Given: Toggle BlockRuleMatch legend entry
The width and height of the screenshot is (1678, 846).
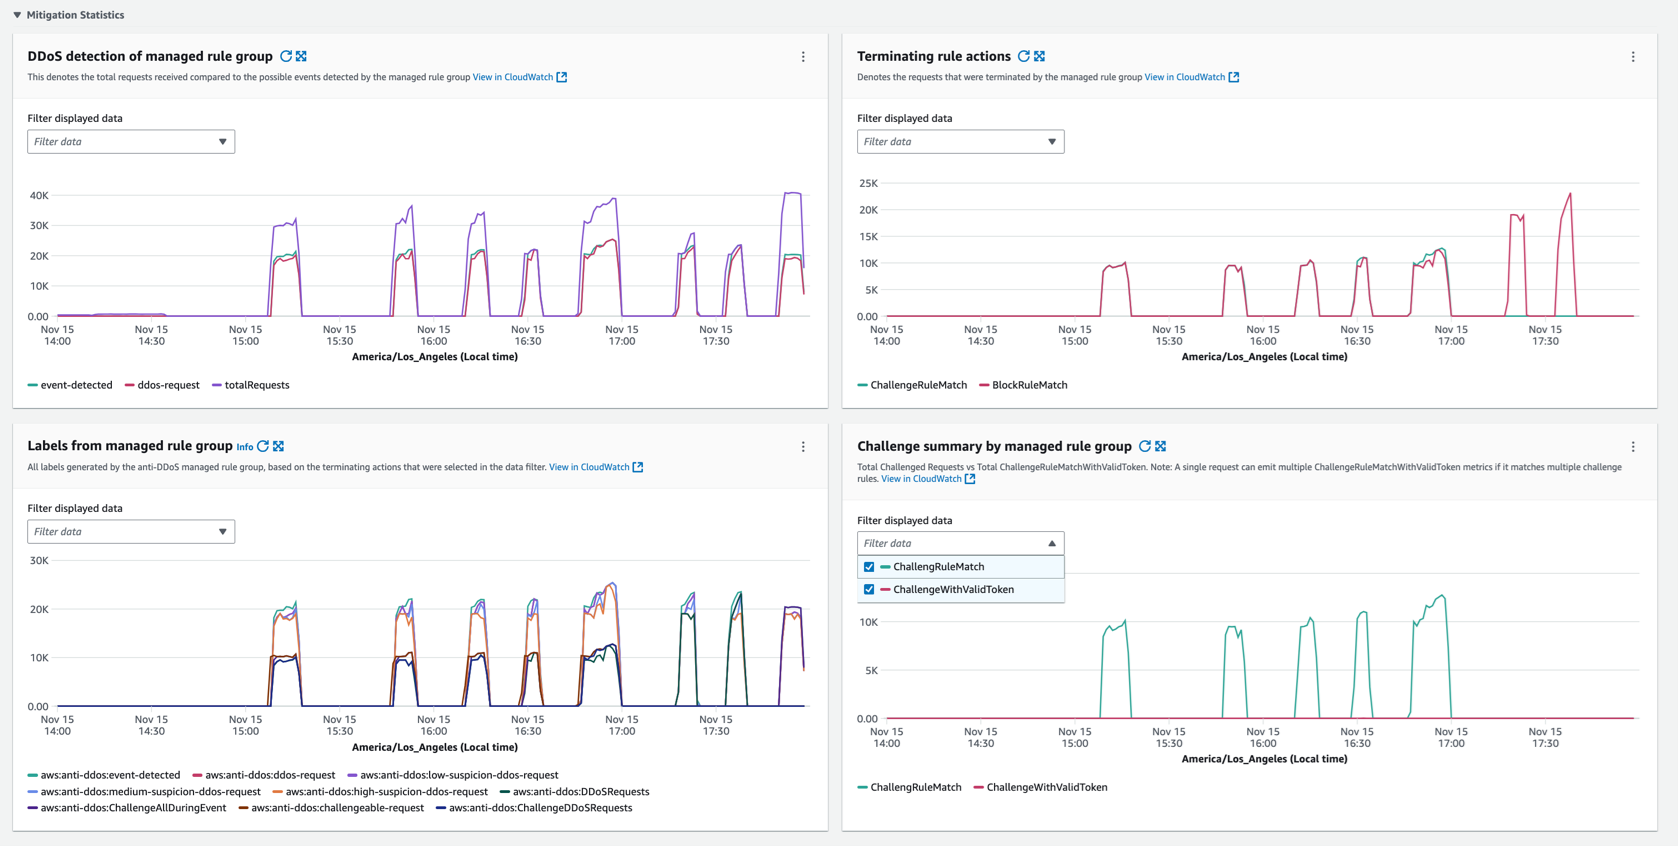Looking at the screenshot, I should [x=1023, y=385].
